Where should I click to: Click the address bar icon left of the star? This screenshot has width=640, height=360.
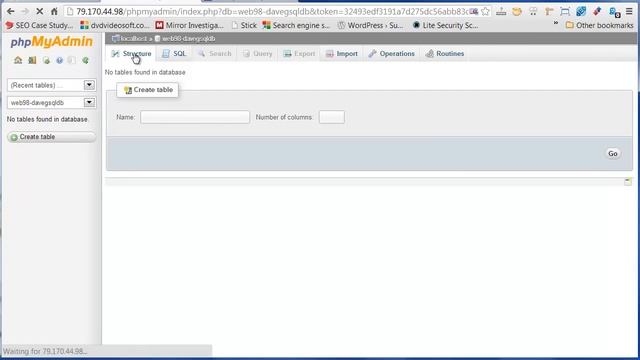[x=473, y=12]
